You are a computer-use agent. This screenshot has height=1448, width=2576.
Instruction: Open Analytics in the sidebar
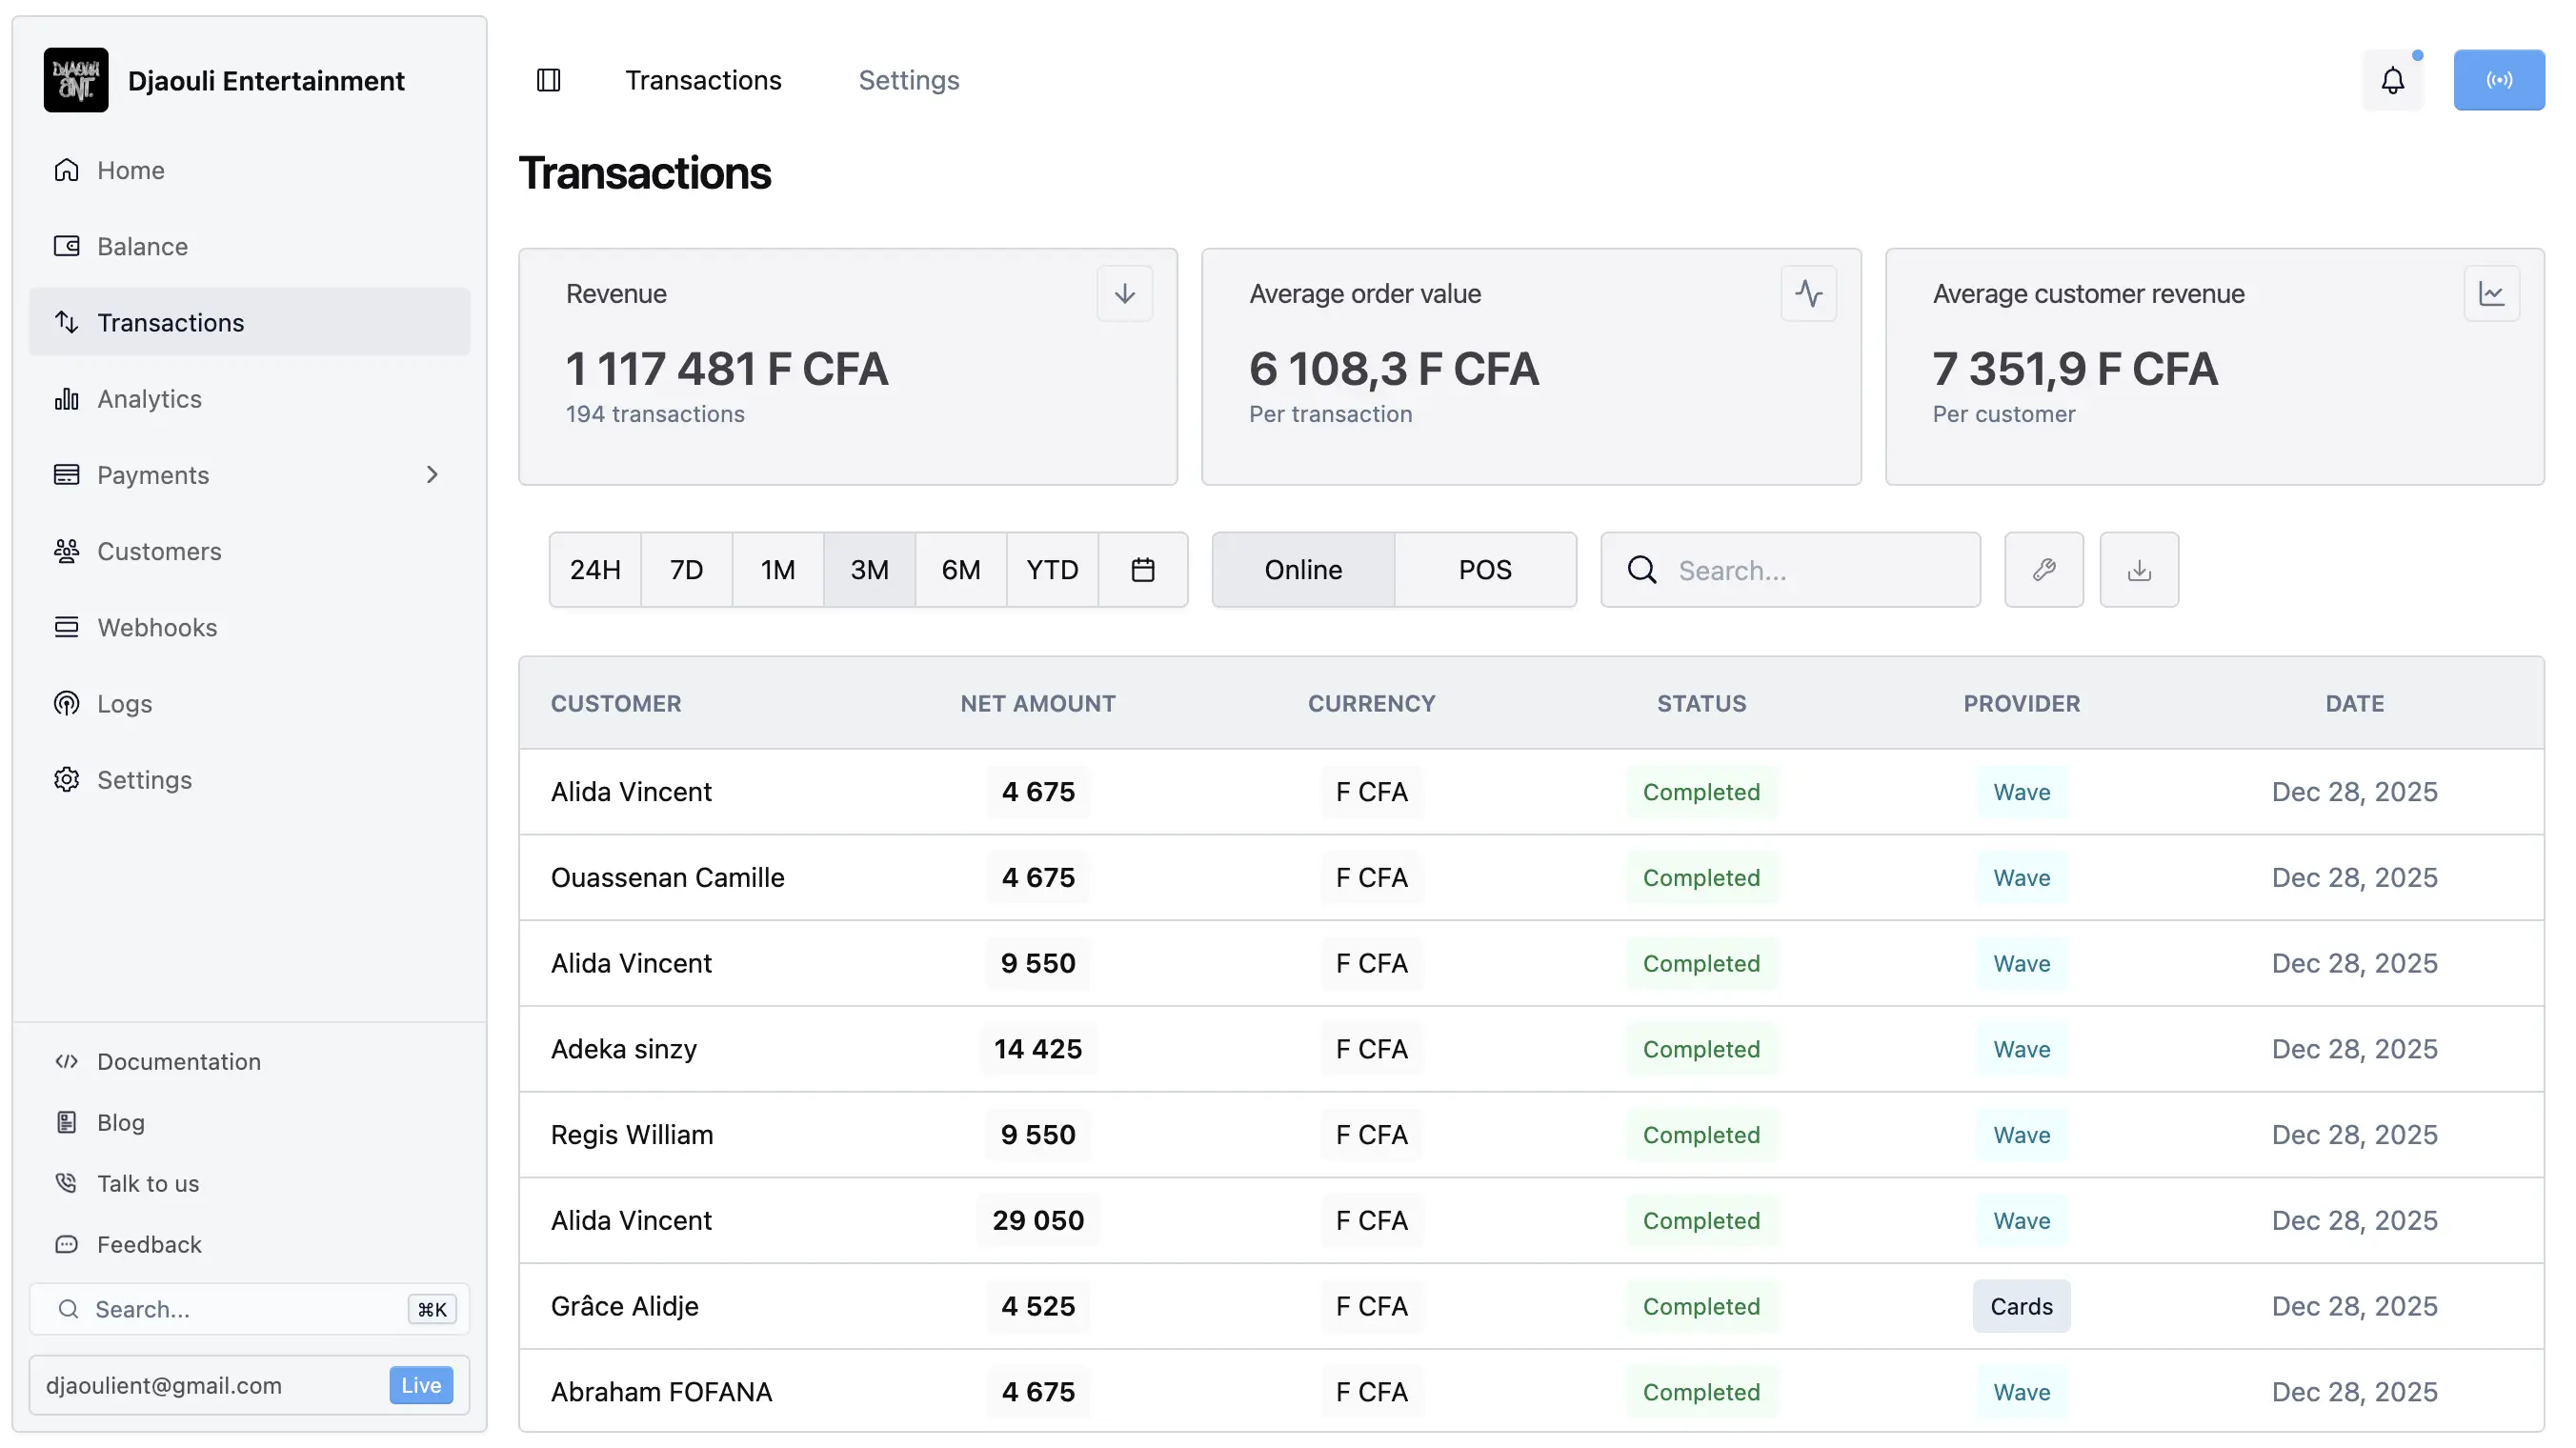(x=149, y=399)
